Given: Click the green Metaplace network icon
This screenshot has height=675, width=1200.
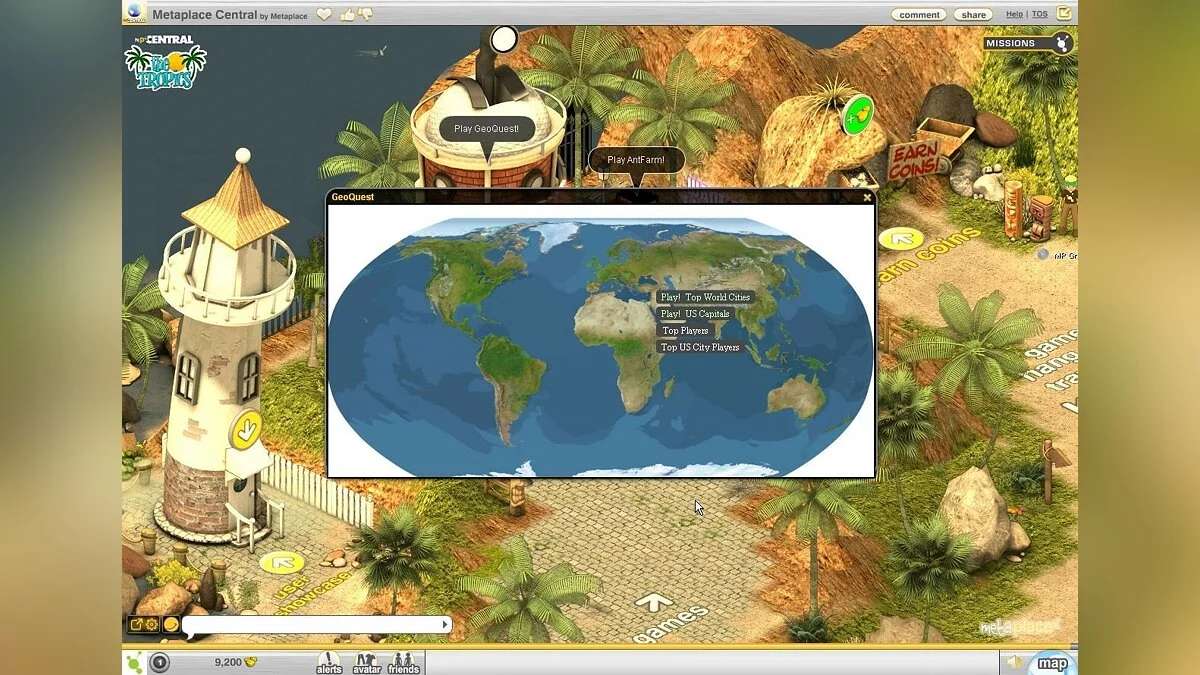Looking at the screenshot, I should pos(133,662).
